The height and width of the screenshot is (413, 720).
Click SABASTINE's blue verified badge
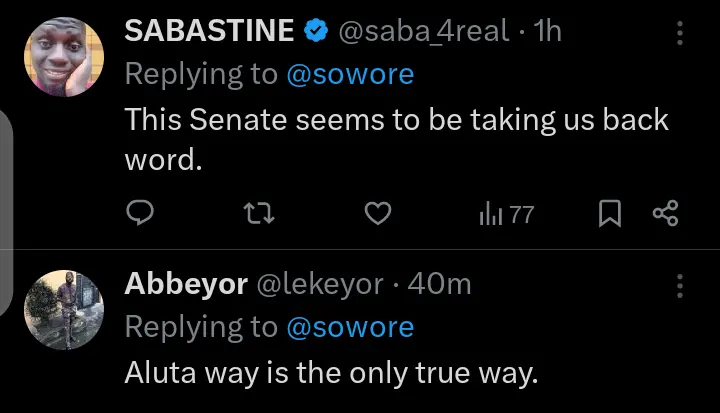pyautogui.click(x=315, y=32)
